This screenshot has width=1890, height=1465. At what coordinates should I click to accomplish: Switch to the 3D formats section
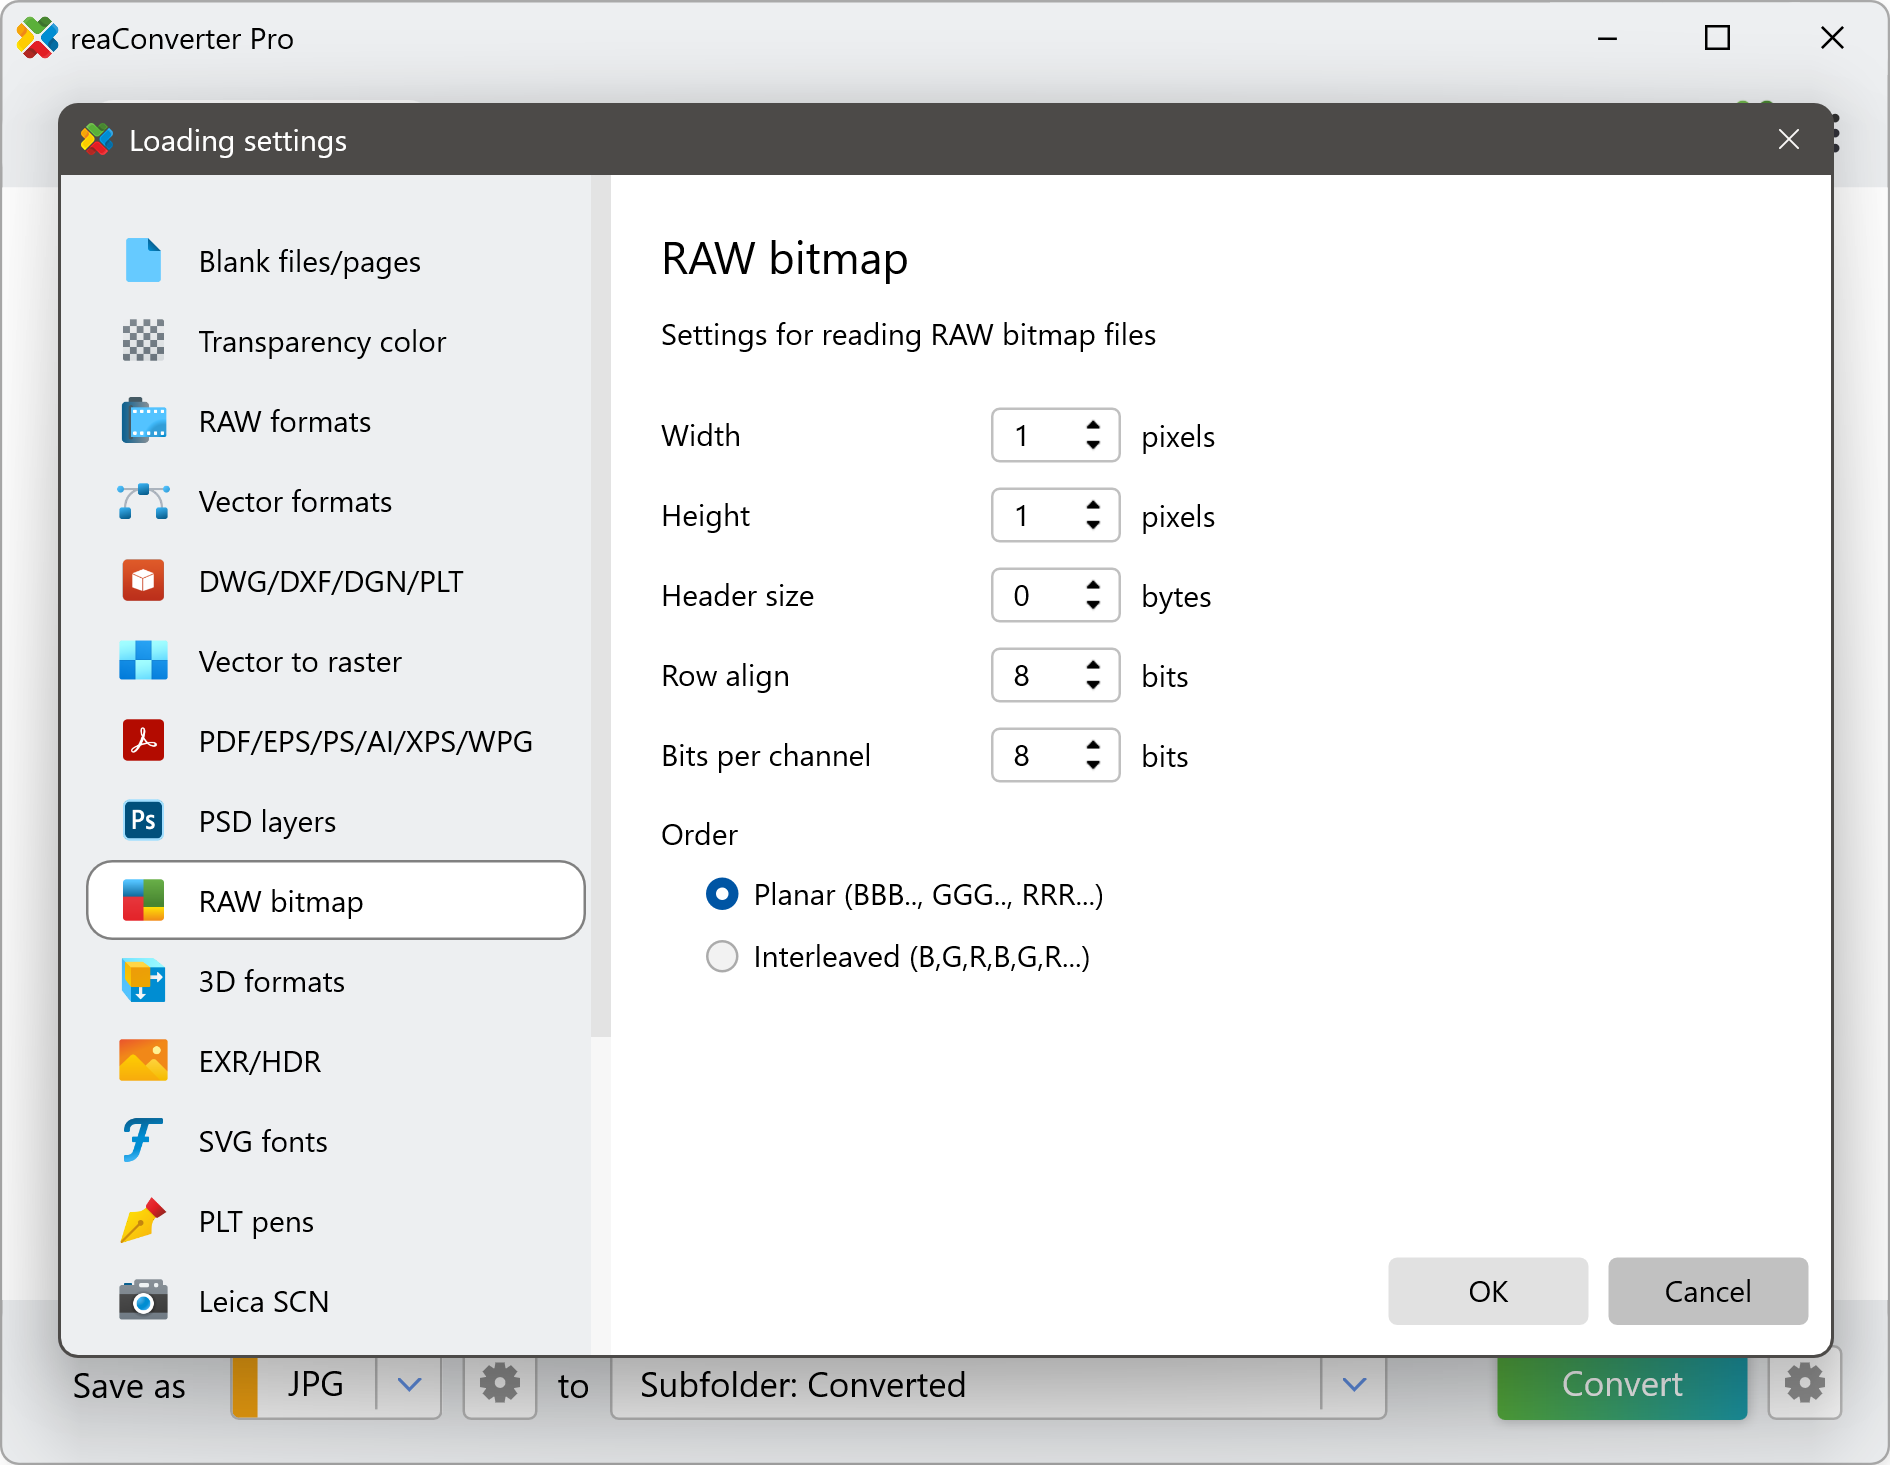[x=271, y=981]
